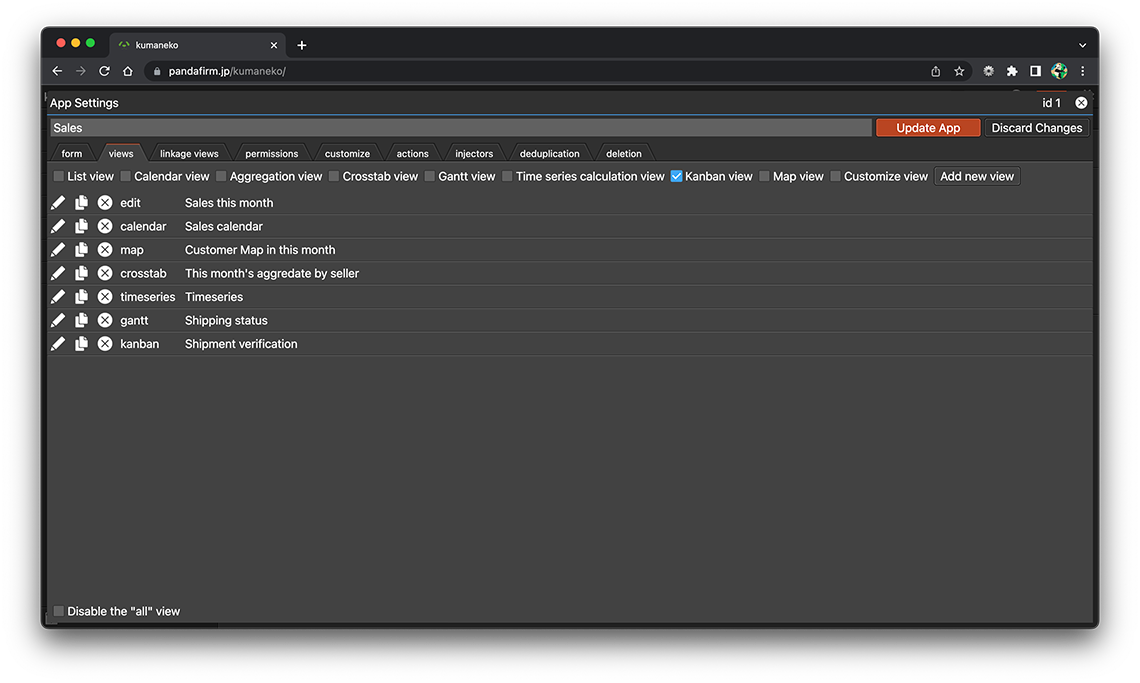This screenshot has height=683, width=1140.
Task: Uncheck the Kanban view checkbox
Action: coord(677,177)
